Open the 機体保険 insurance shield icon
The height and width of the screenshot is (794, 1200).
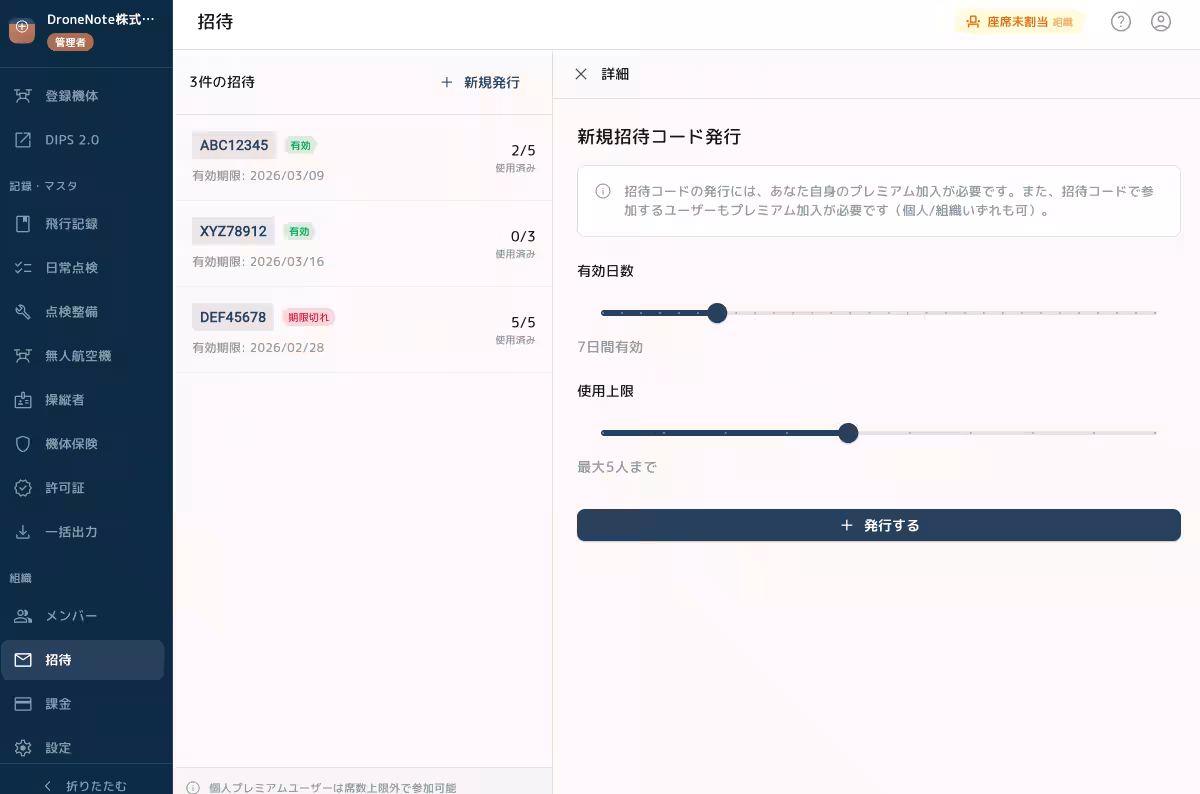pyautogui.click(x=23, y=443)
